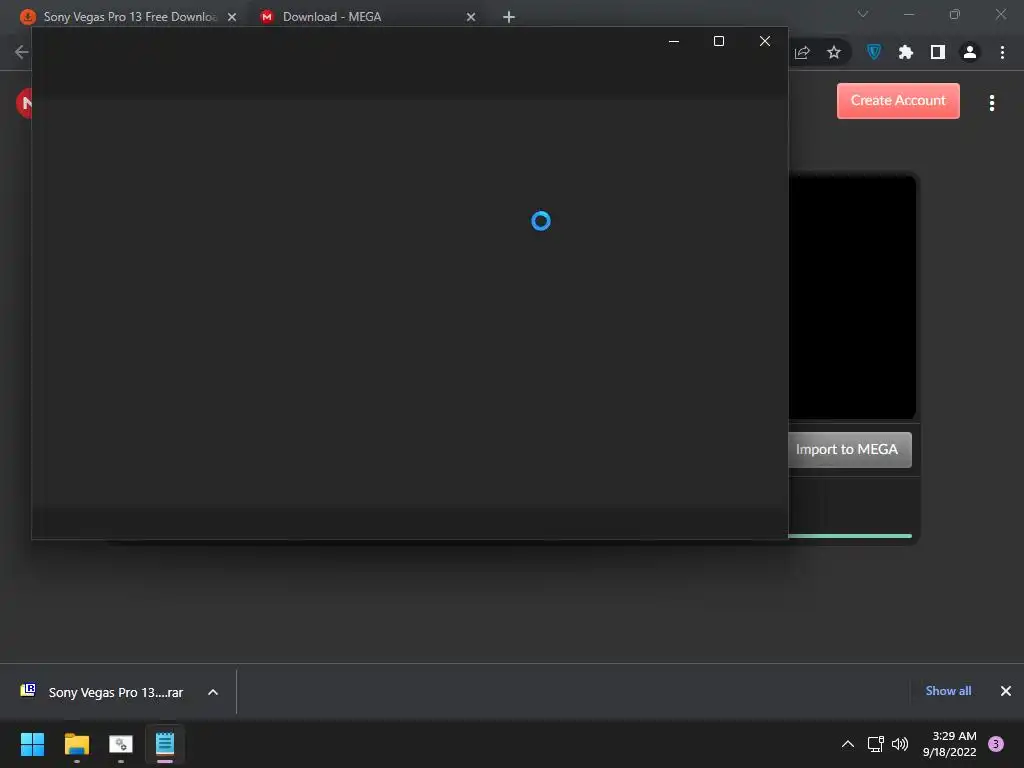Open the notification badge showing 3
The image size is (1024, 768).
click(x=996, y=743)
